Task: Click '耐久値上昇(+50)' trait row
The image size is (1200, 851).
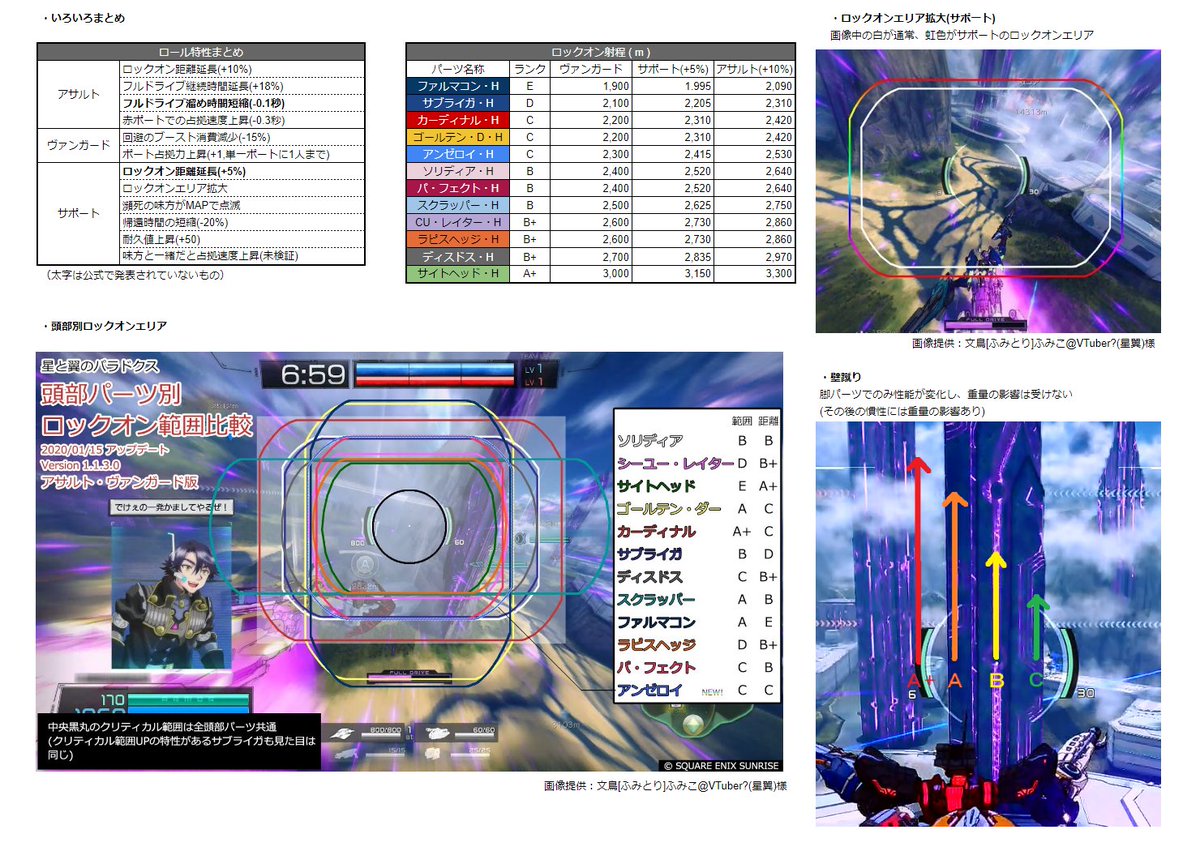Action: tap(241, 239)
